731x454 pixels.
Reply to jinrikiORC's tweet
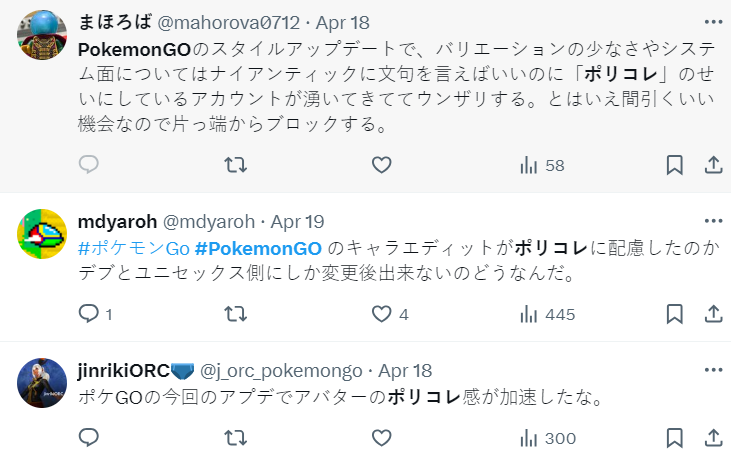[x=89, y=438]
